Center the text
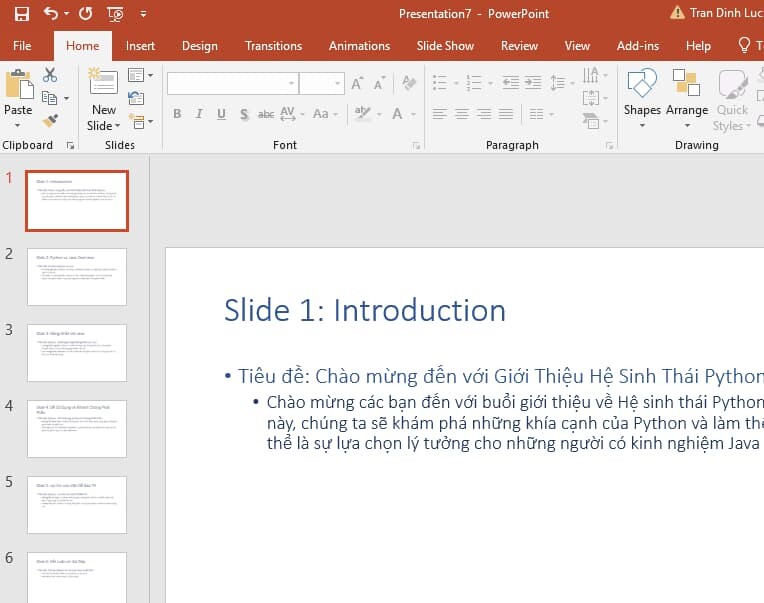 (x=462, y=114)
